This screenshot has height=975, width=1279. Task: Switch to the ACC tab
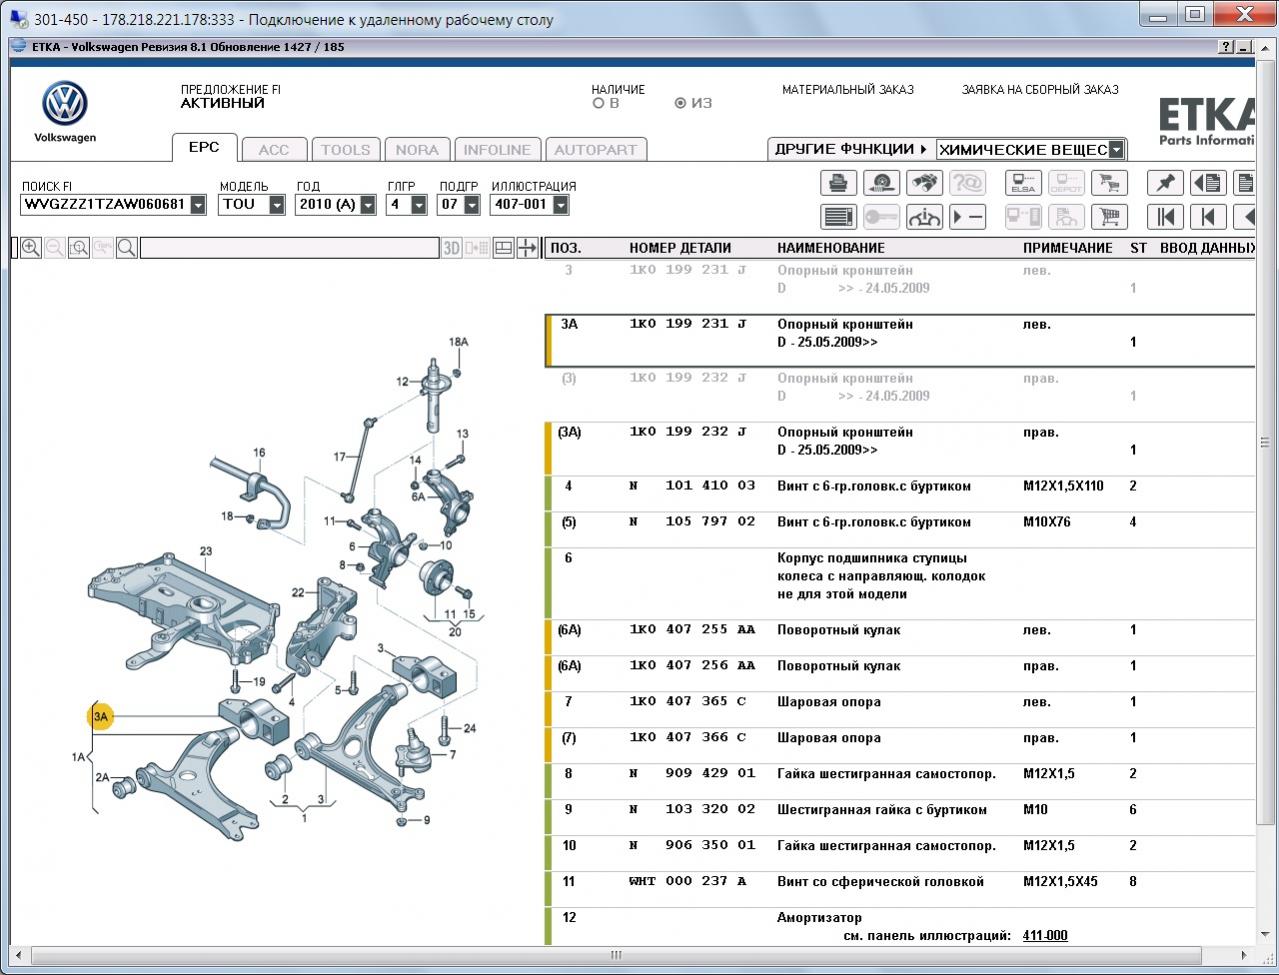pyautogui.click(x=273, y=150)
